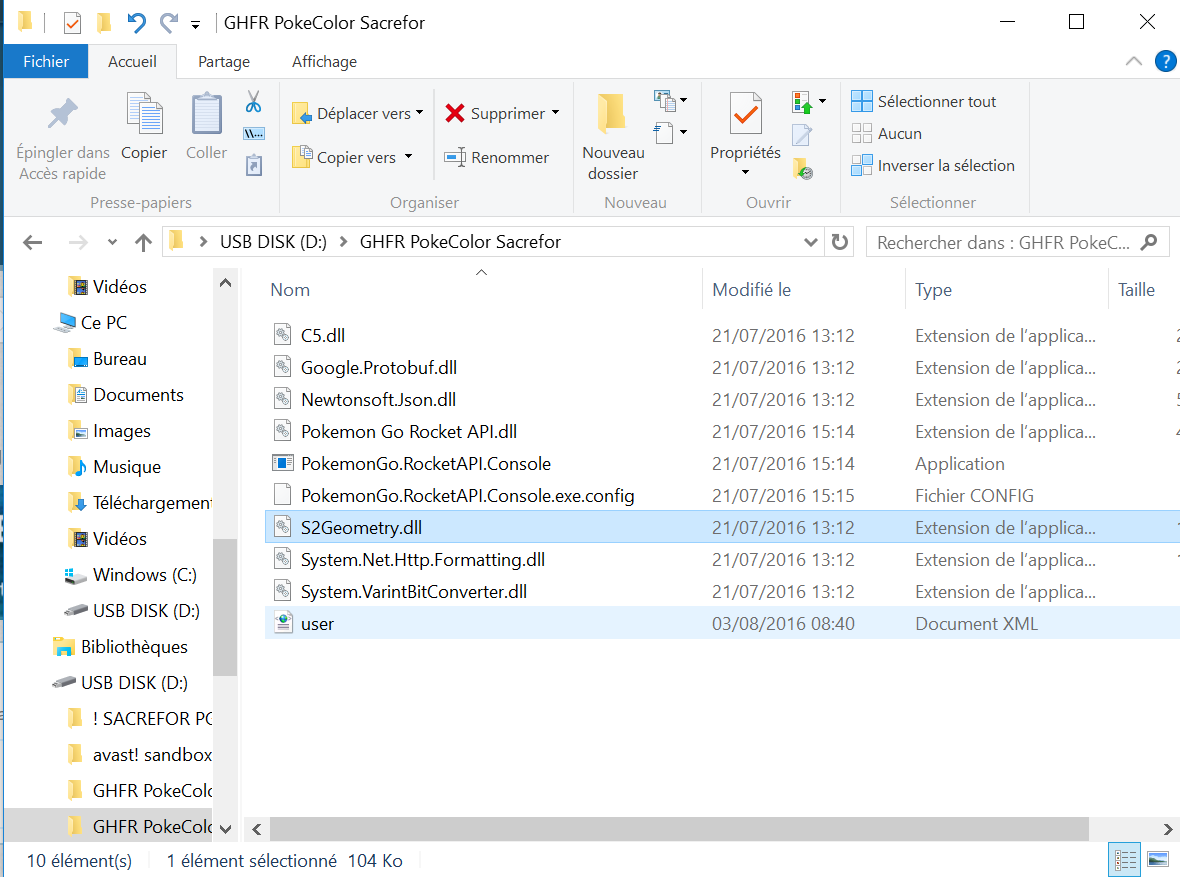Click the Paste shortcut icon
Screen dimensions: 1180x877
tap(254, 166)
